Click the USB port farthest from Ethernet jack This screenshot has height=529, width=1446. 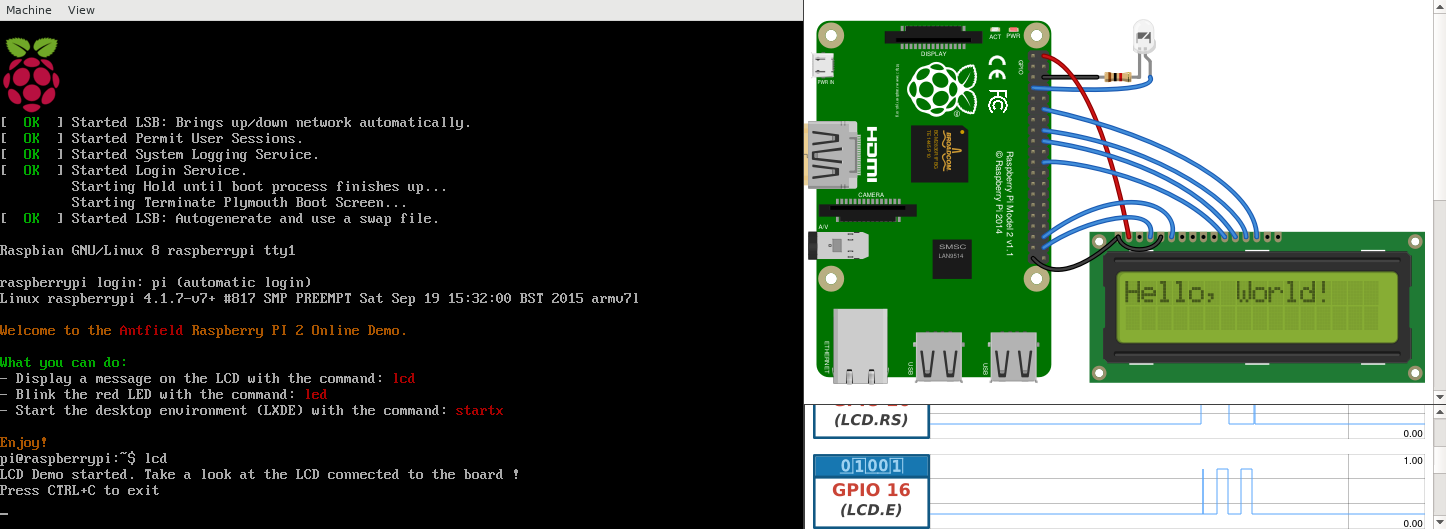1013,357
